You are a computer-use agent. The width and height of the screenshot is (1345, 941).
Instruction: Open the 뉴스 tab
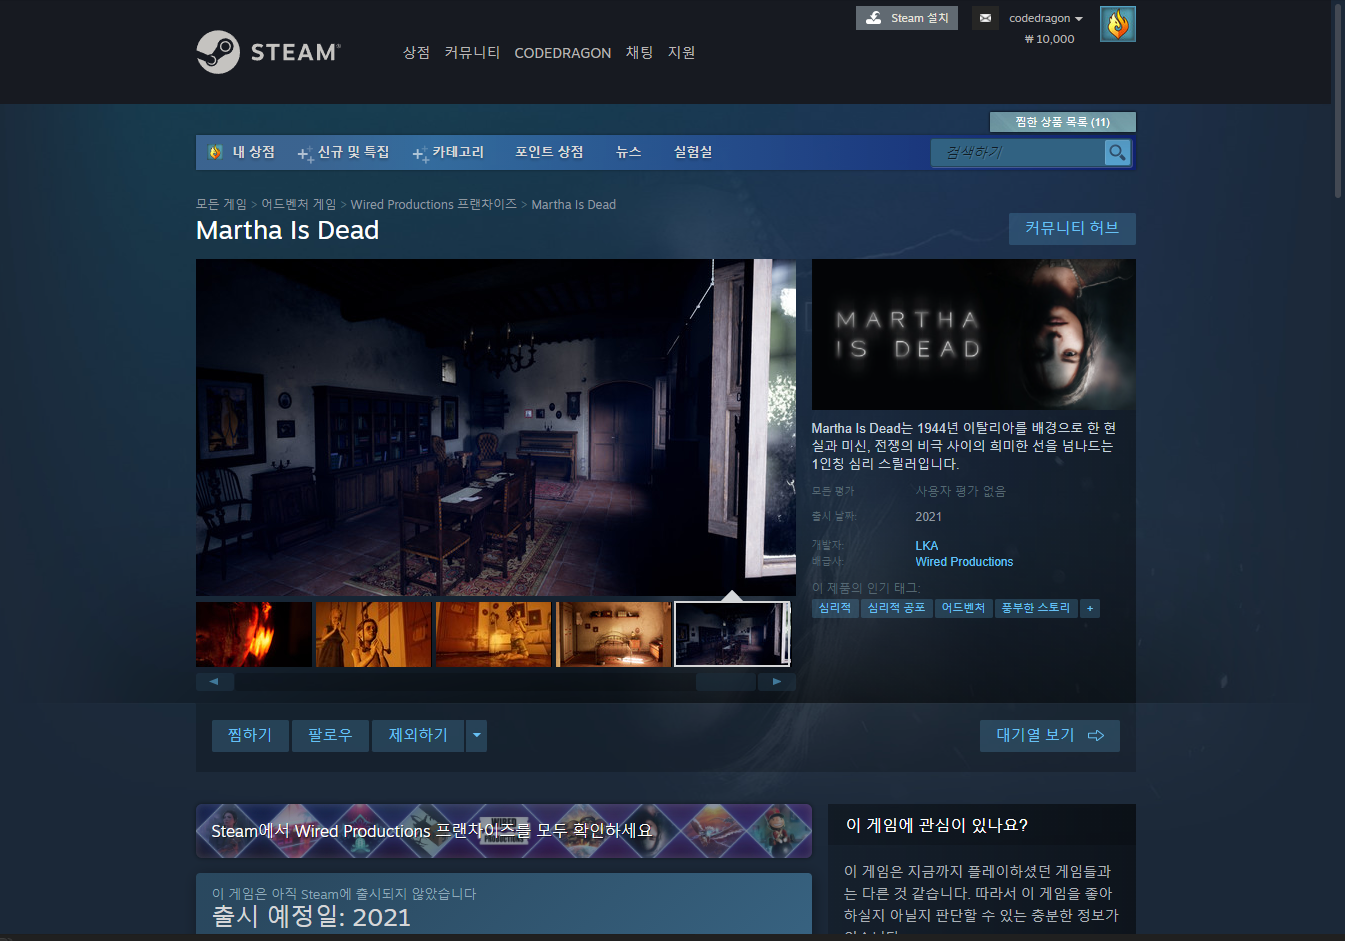pos(628,152)
